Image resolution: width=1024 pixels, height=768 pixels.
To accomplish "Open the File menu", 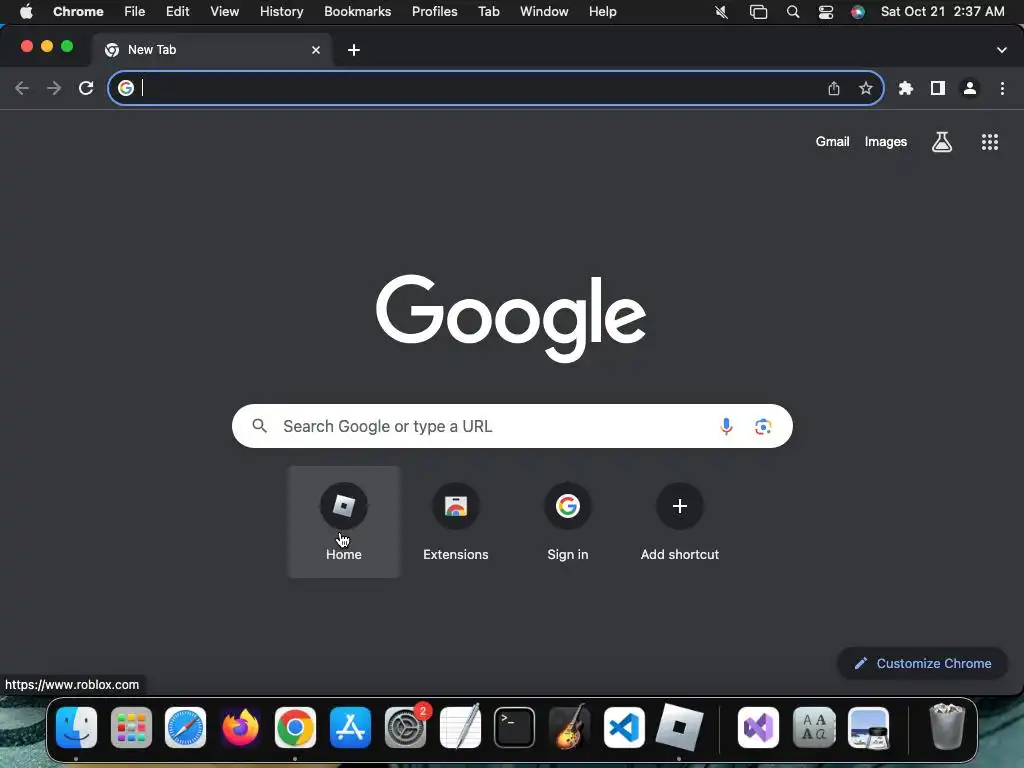I will tap(135, 12).
